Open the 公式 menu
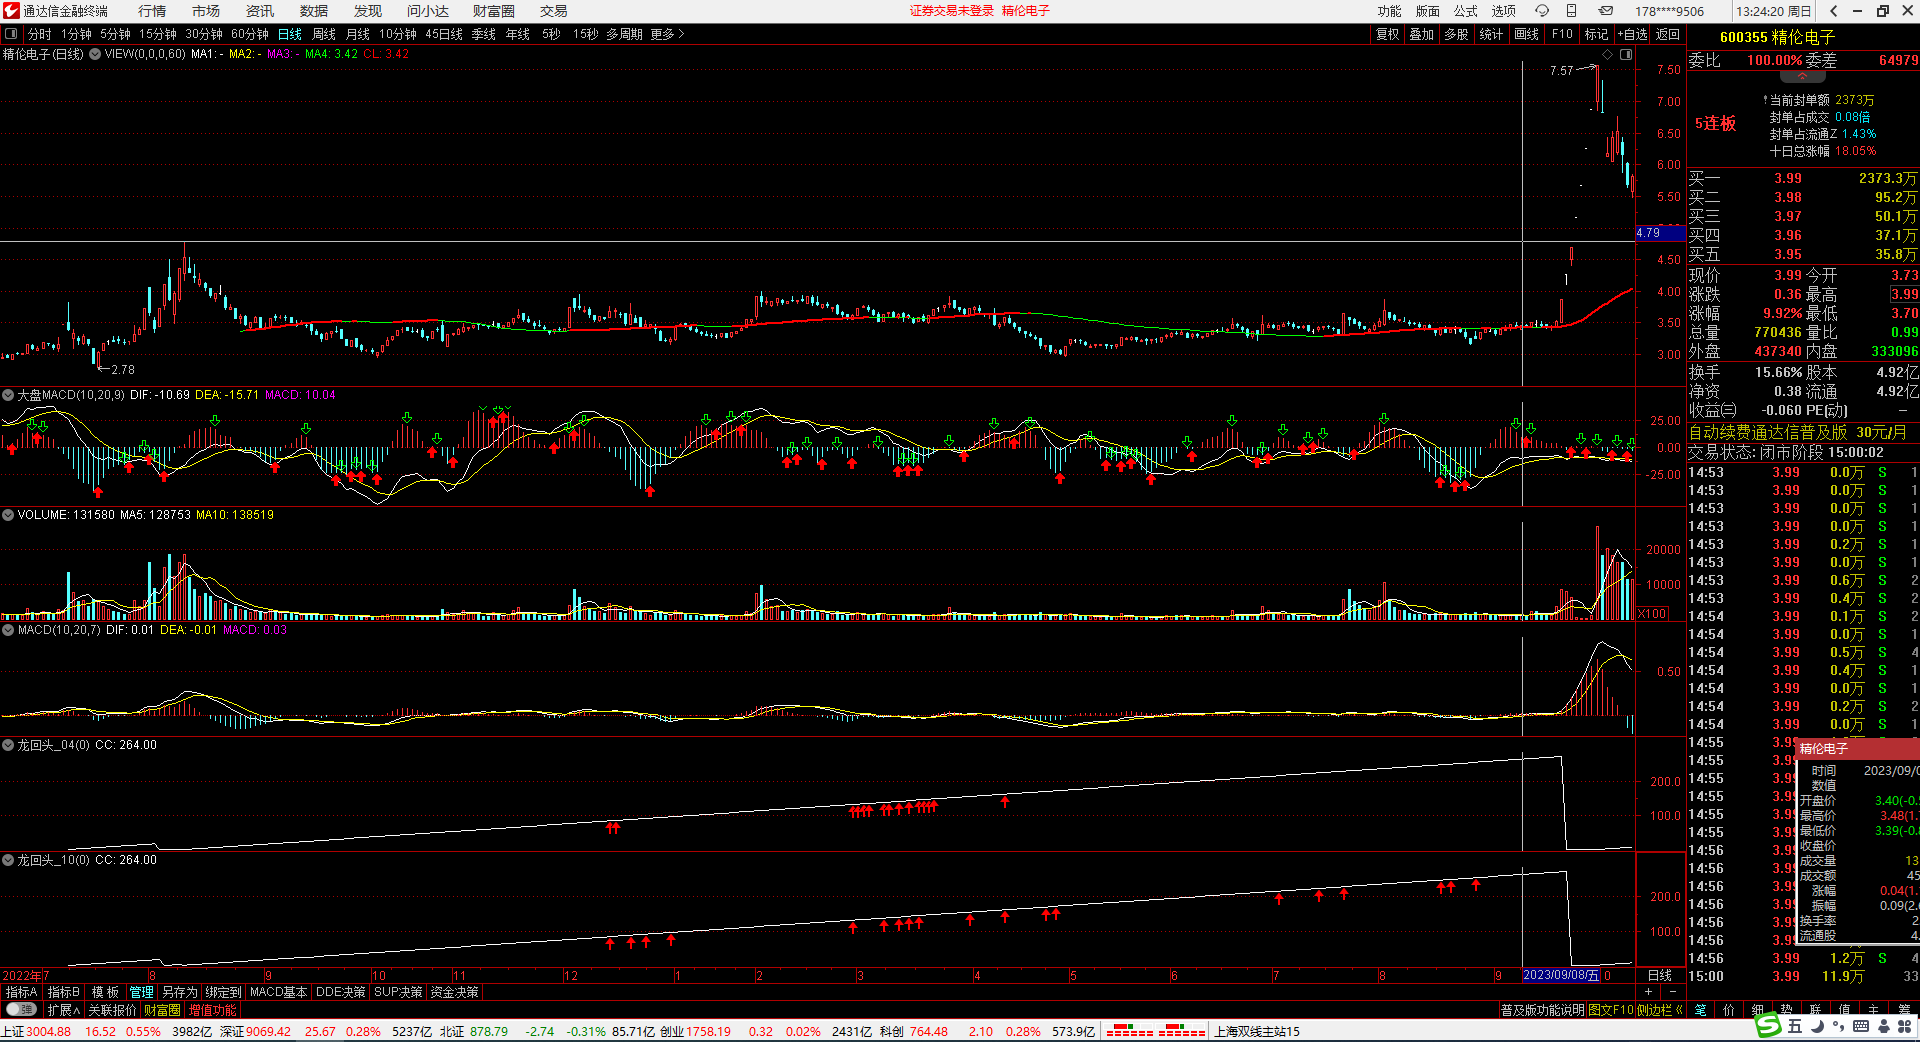Screen dimensions: 1920x1042 click(1466, 11)
